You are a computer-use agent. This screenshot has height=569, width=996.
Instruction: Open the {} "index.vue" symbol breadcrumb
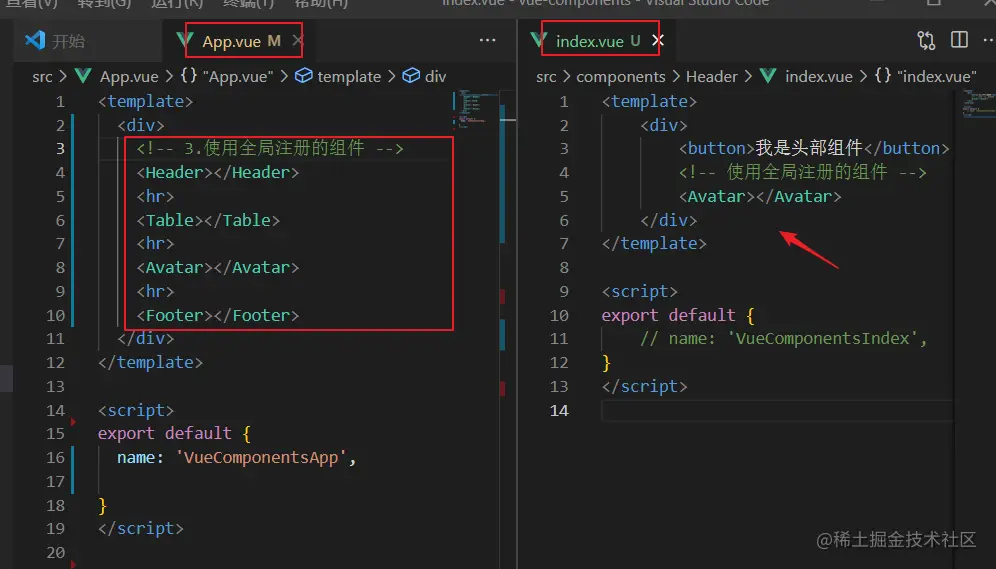(x=925, y=77)
